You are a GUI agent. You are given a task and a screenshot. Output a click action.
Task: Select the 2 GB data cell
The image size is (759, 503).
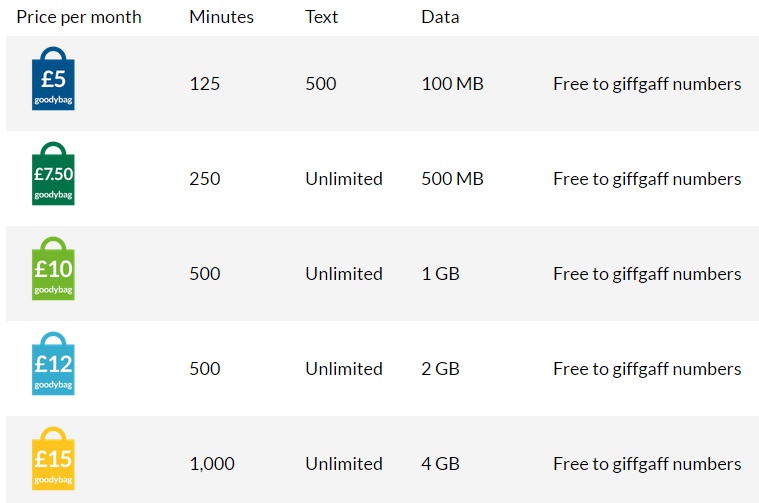[x=440, y=369]
